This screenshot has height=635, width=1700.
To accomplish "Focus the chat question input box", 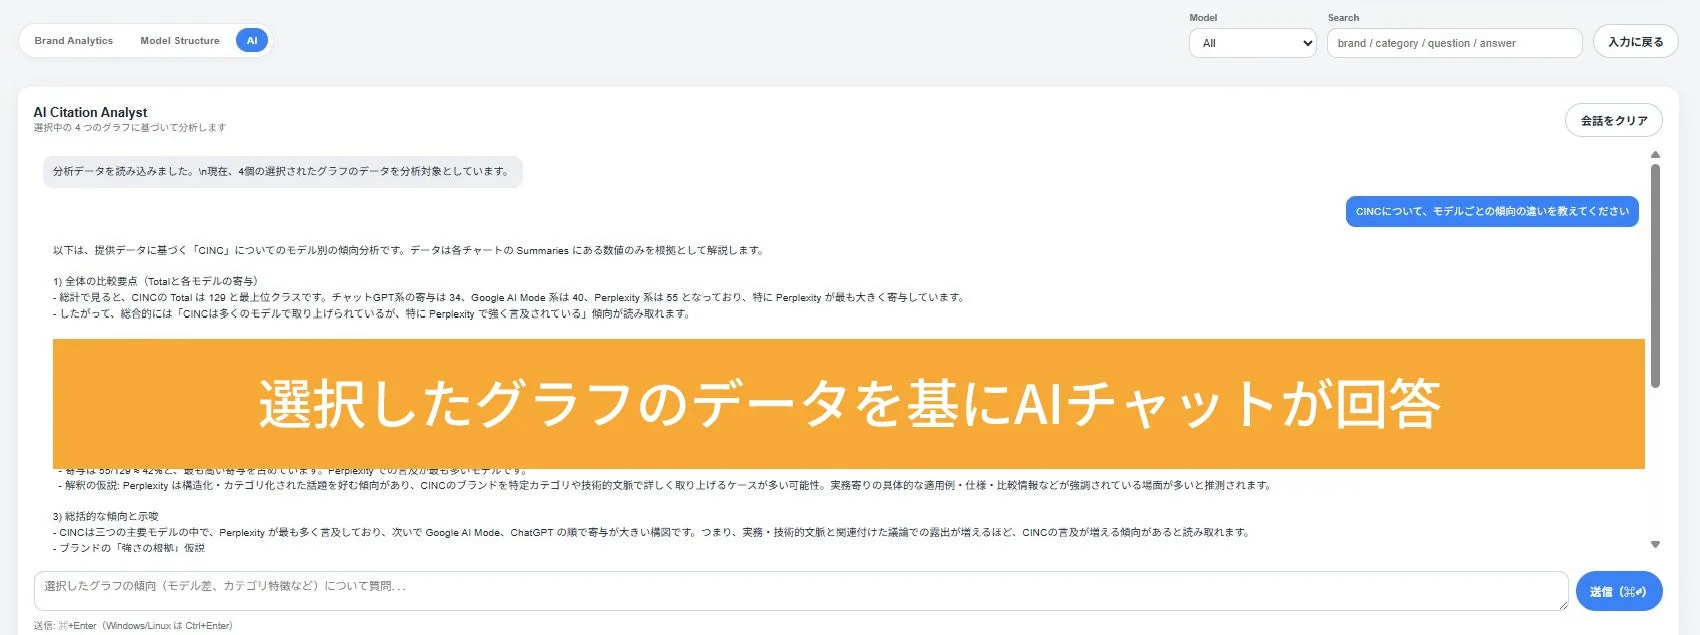I will click(x=800, y=591).
